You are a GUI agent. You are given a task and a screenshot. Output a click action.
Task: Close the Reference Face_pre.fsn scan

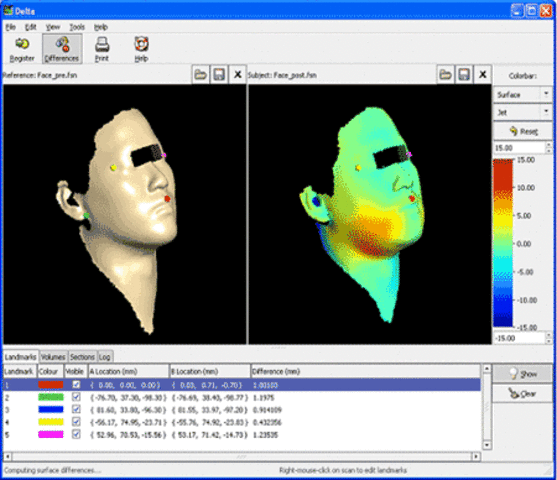pos(237,75)
